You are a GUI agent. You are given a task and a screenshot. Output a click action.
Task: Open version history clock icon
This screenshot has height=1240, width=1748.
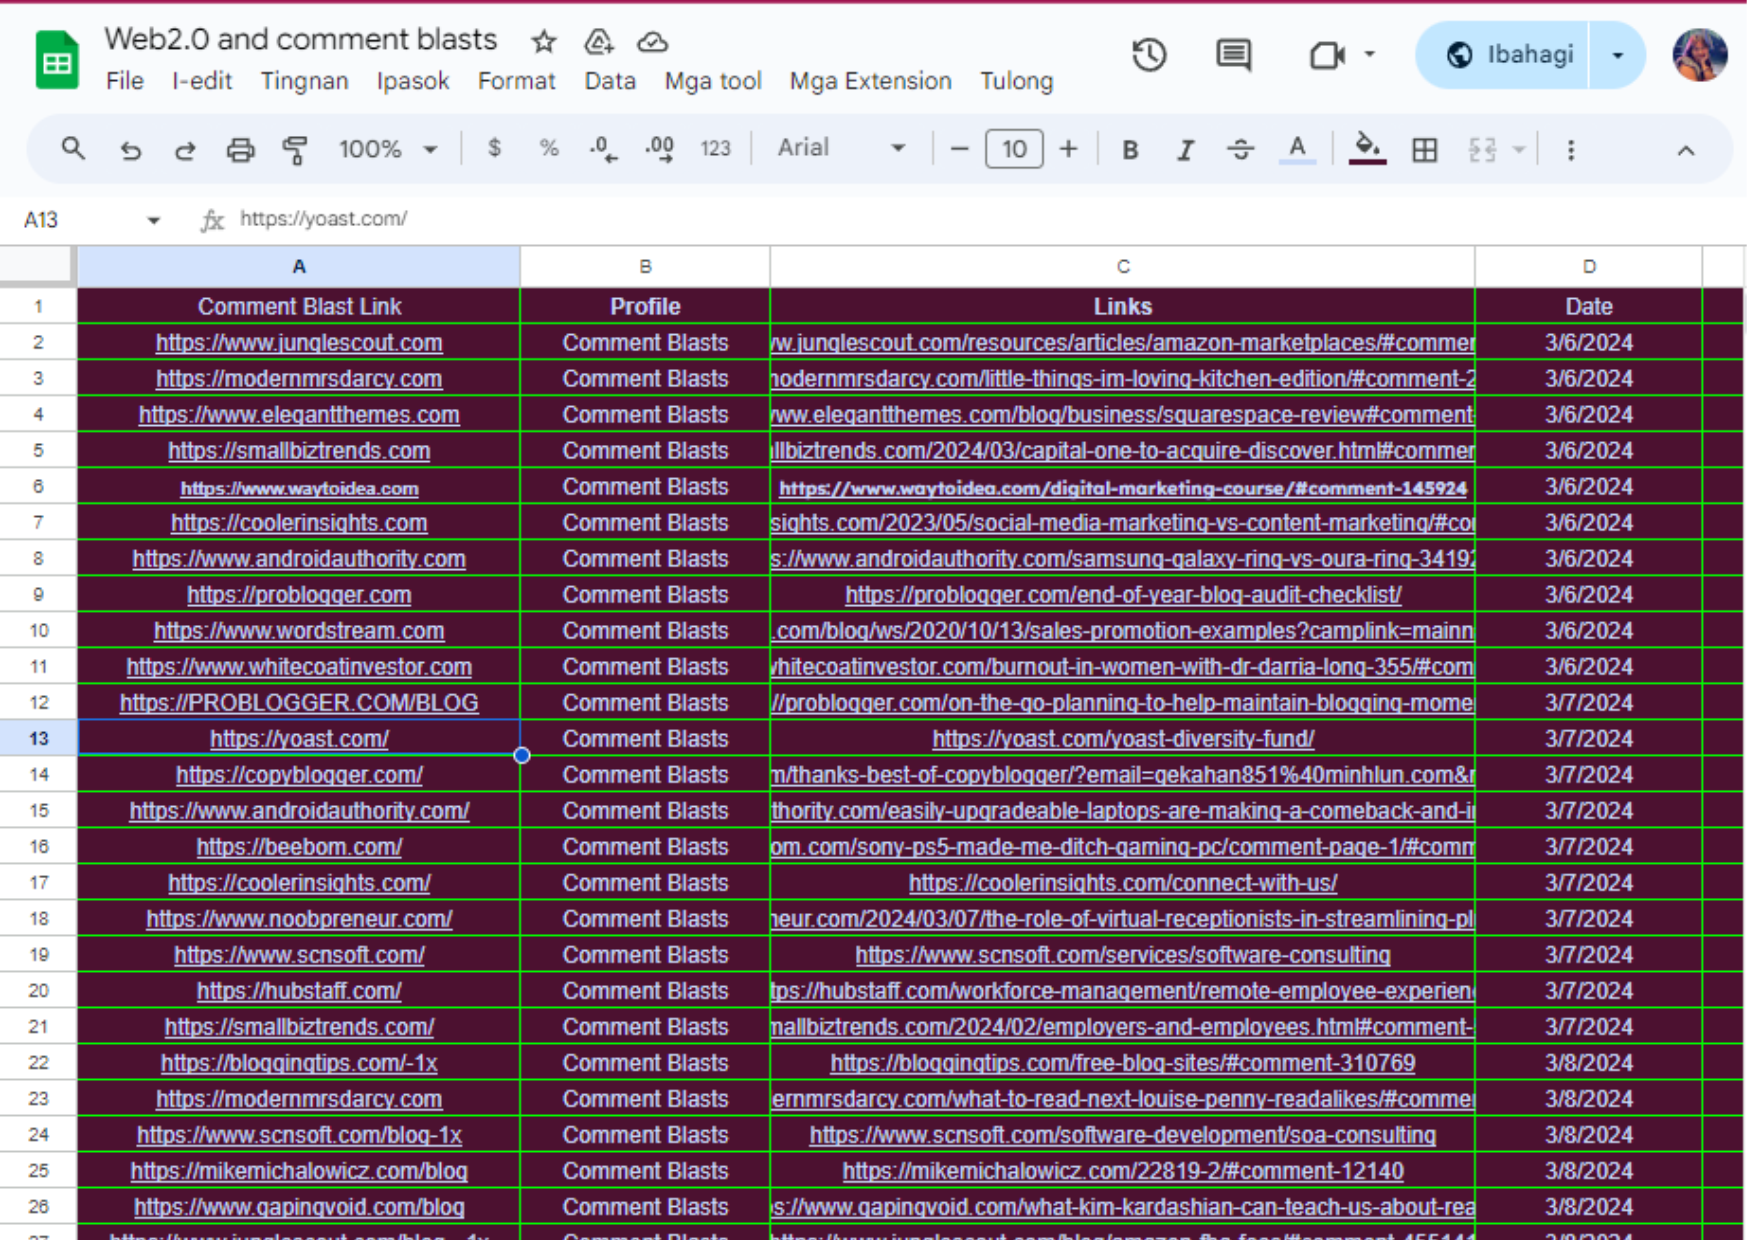pos(1149,55)
